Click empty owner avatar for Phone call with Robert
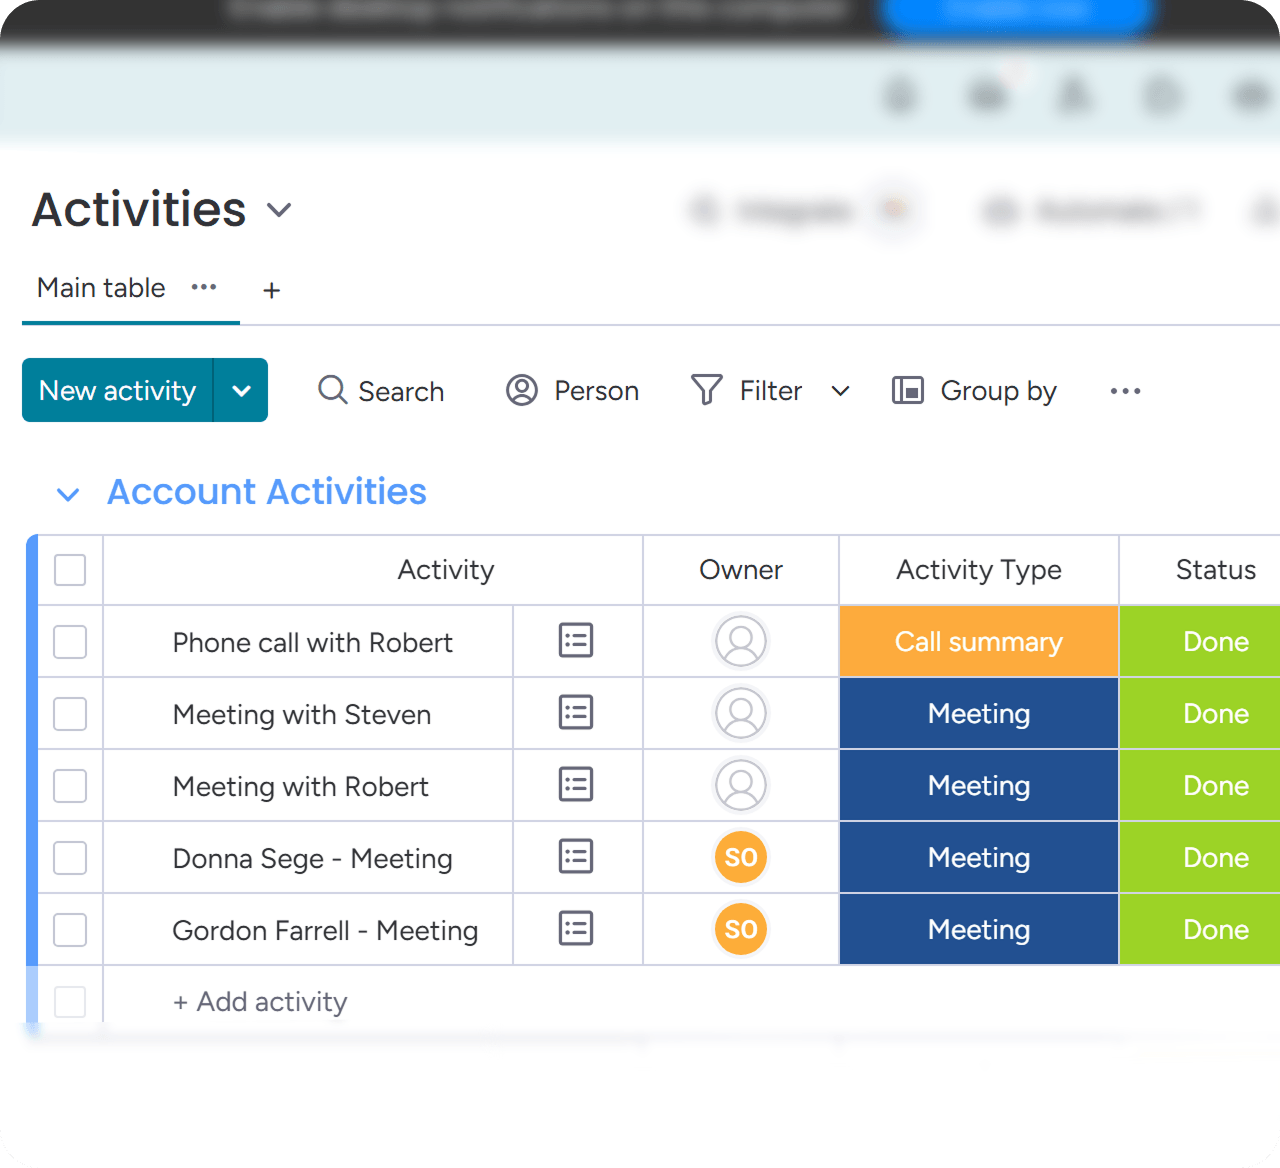The image size is (1280, 1168). click(741, 641)
